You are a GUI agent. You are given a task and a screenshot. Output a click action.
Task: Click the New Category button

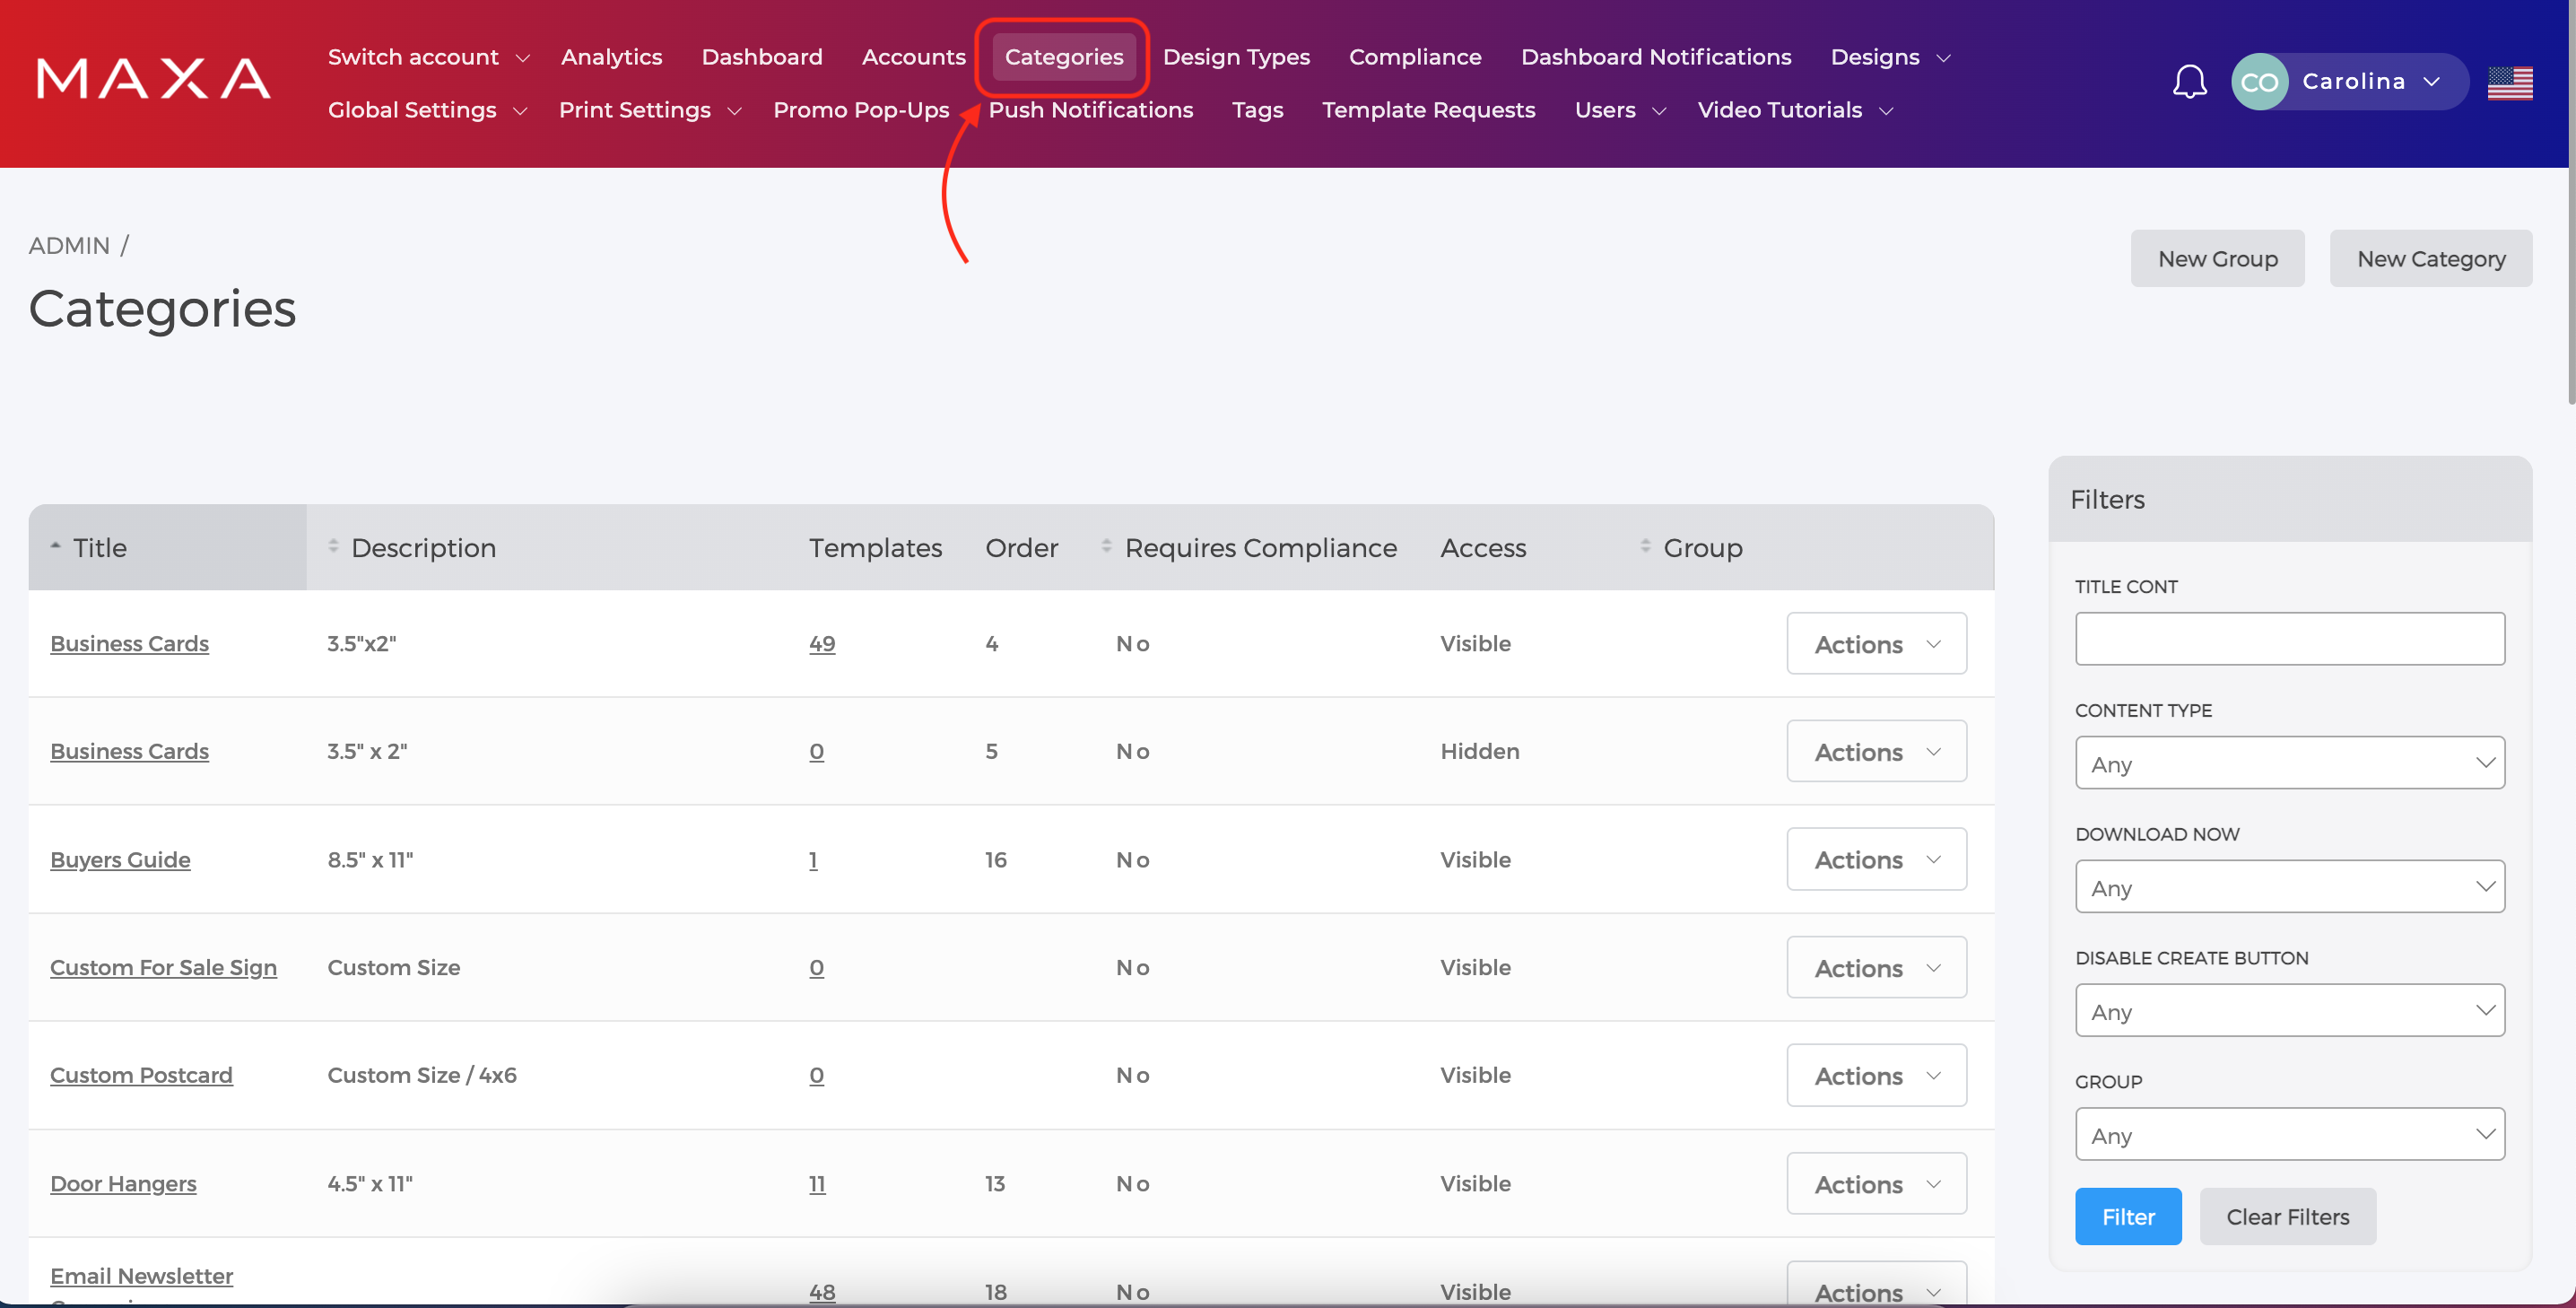2430,259
